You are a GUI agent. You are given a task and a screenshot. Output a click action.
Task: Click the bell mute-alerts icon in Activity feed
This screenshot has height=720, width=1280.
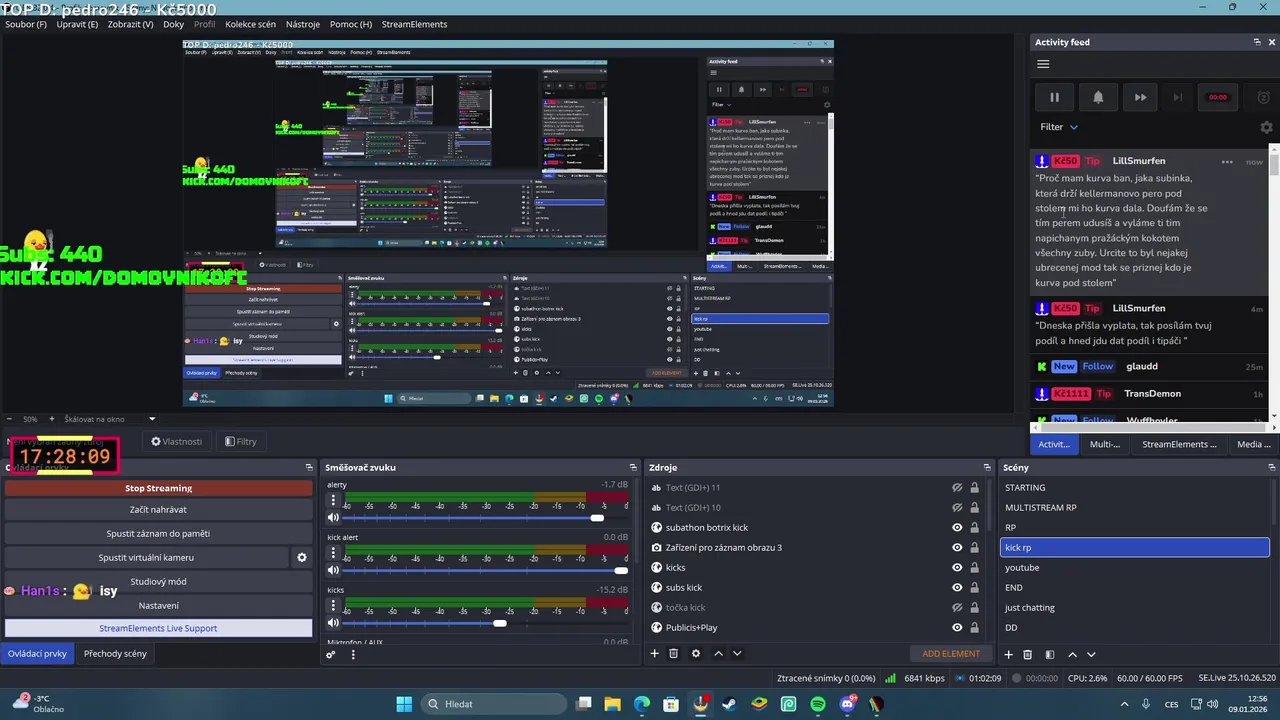1098,97
